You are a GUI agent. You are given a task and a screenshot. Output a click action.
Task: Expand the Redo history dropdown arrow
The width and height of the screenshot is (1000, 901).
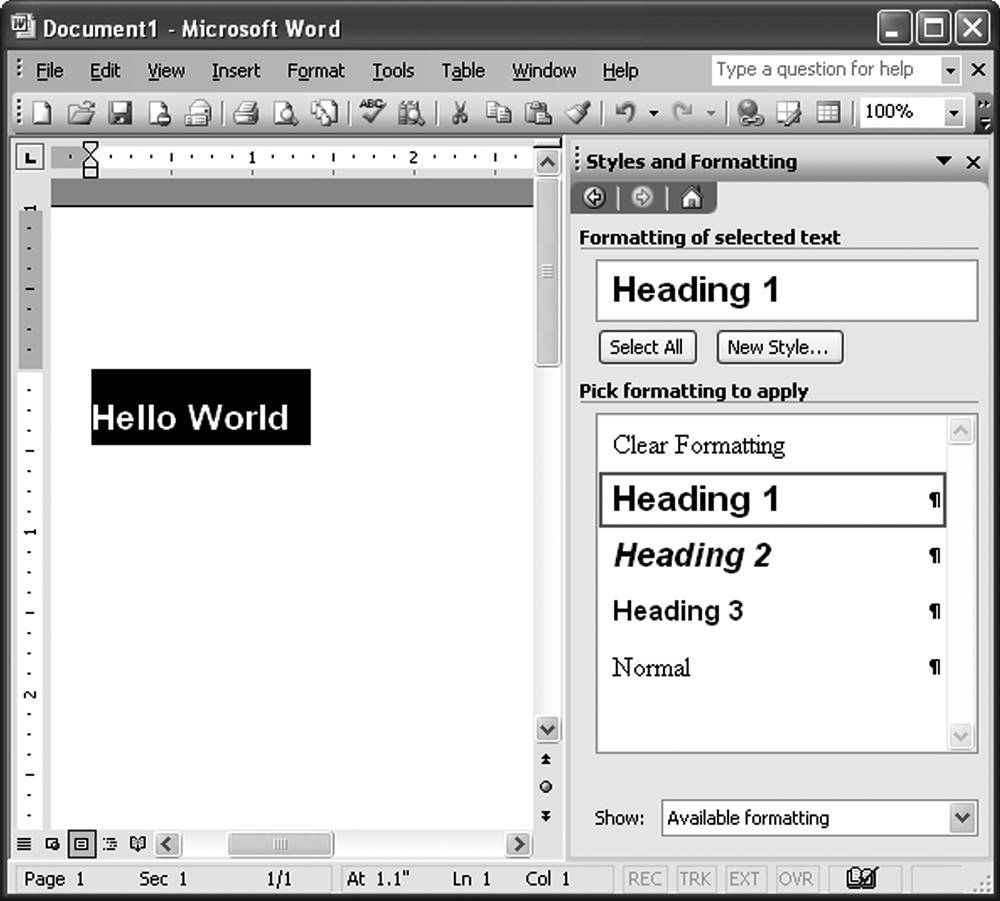[710, 114]
